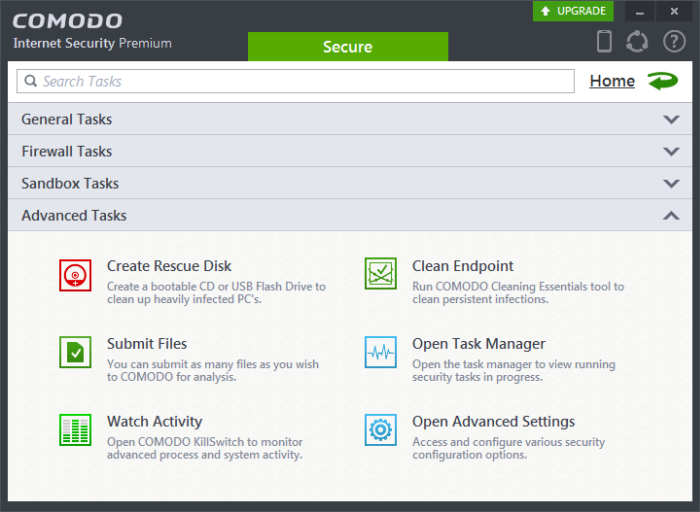Click COMODO logo text

(67, 21)
